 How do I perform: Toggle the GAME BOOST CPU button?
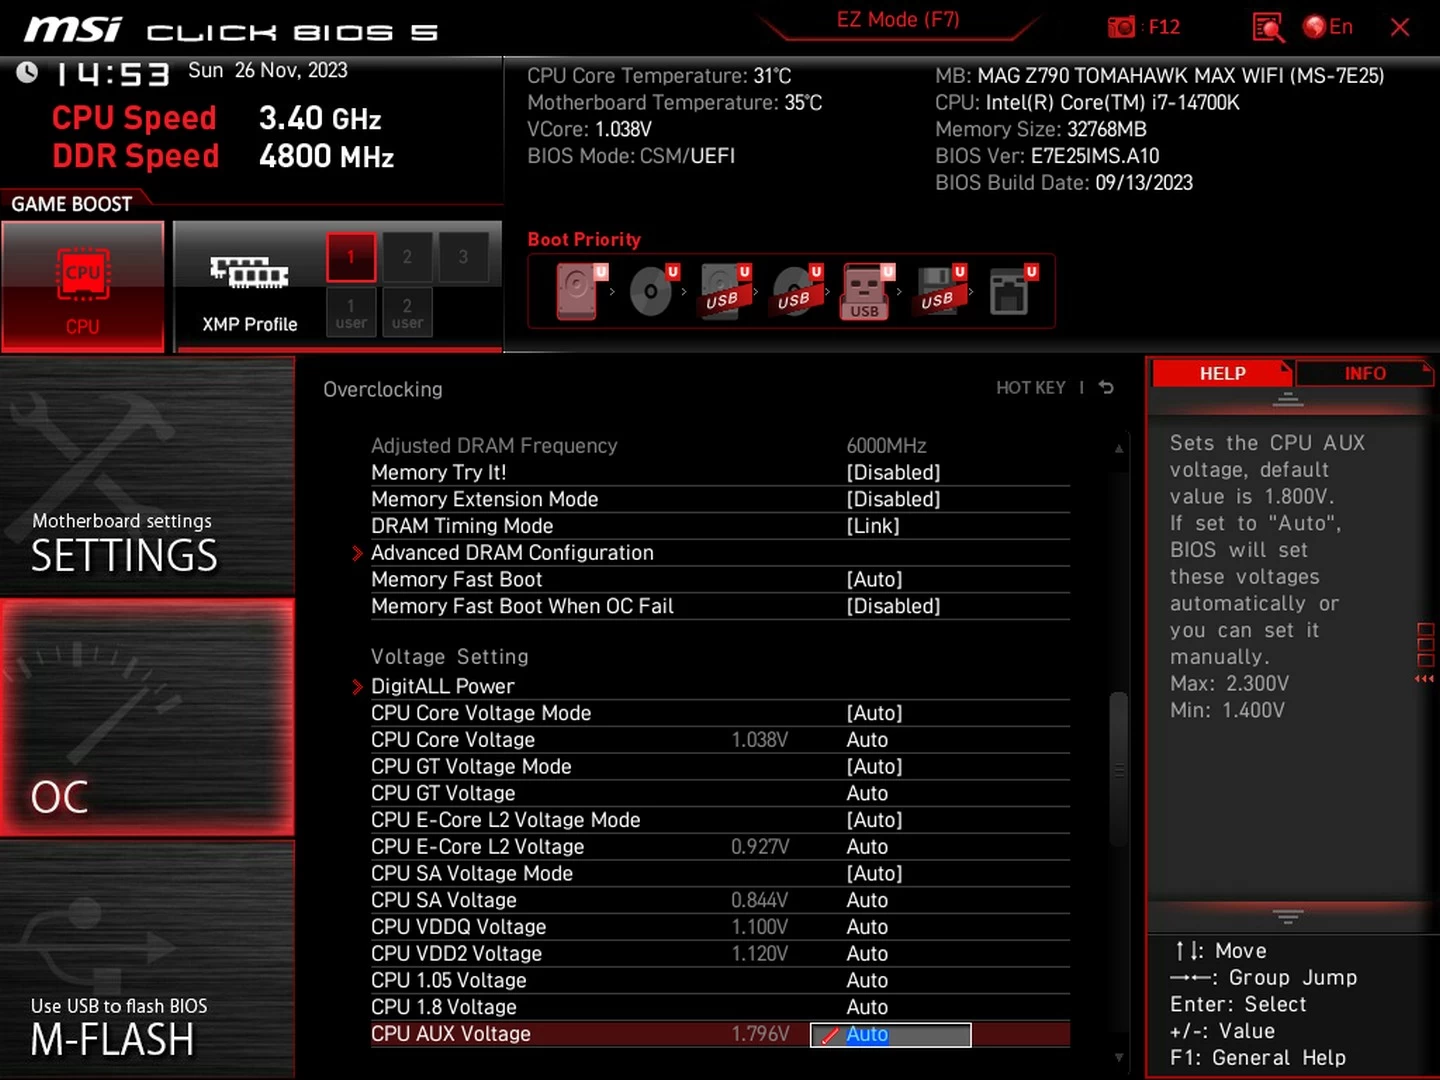pos(83,287)
